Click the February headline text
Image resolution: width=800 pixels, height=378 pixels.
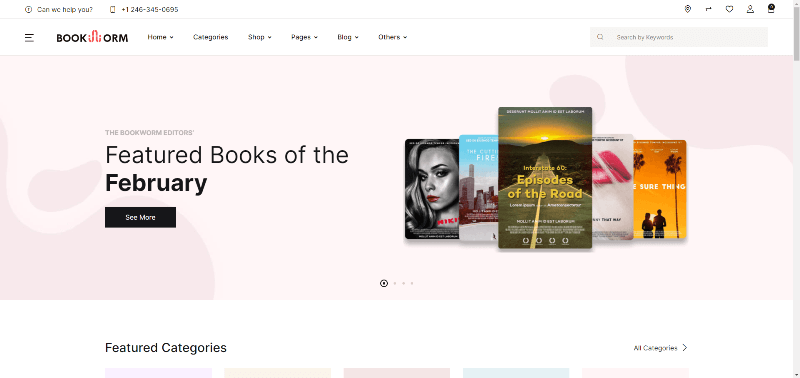coord(156,184)
